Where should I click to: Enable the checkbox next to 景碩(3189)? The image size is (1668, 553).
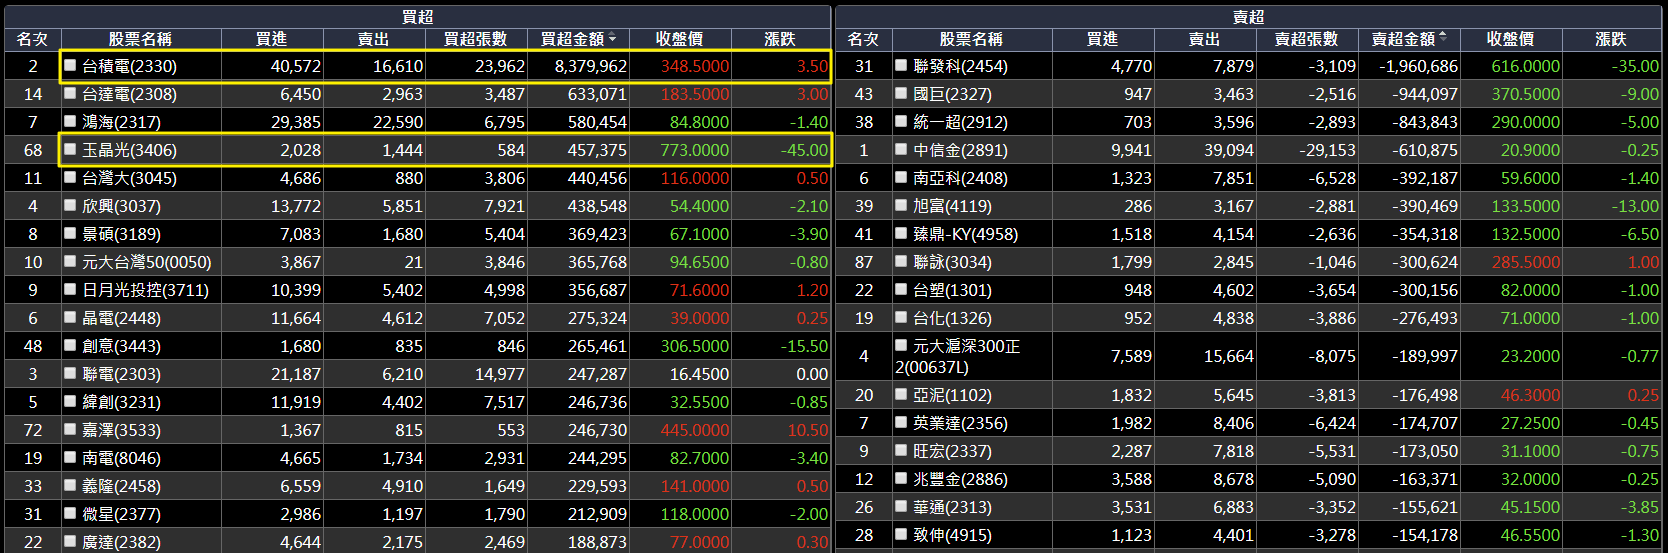[x=70, y=233]
